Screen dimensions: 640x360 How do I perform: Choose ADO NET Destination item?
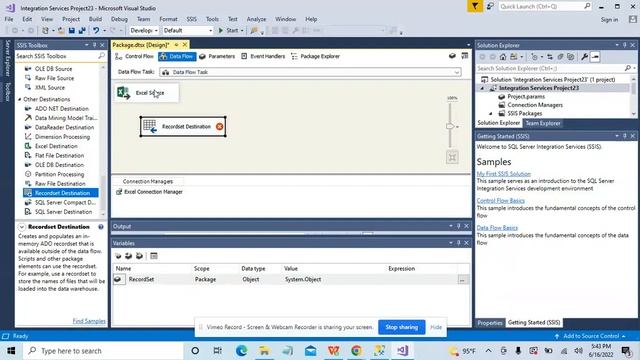click(x=61, y=109)
